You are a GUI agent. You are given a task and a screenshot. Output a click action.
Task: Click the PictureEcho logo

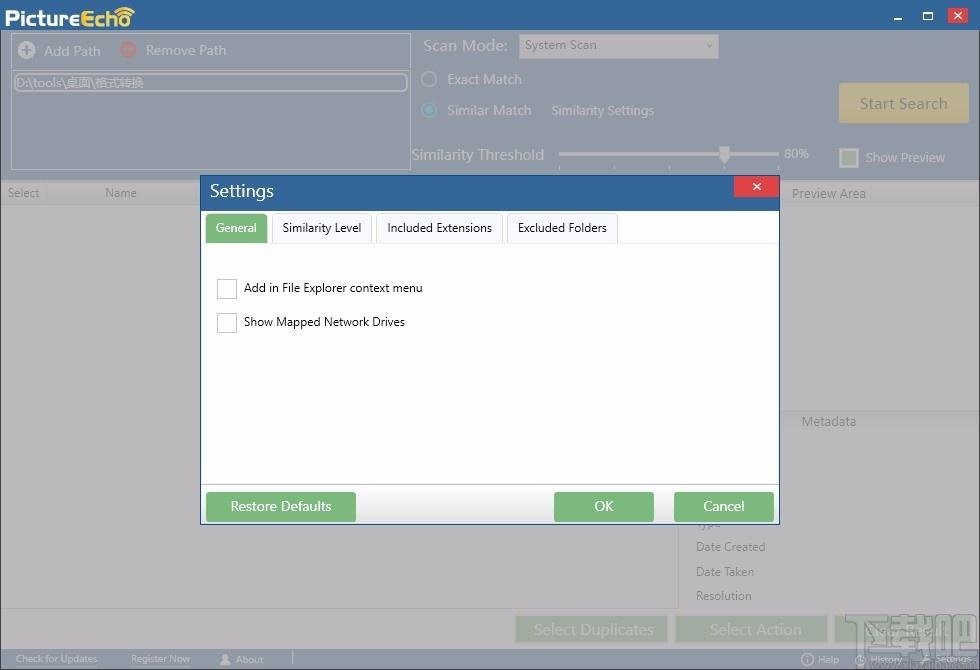coord(69,17)
